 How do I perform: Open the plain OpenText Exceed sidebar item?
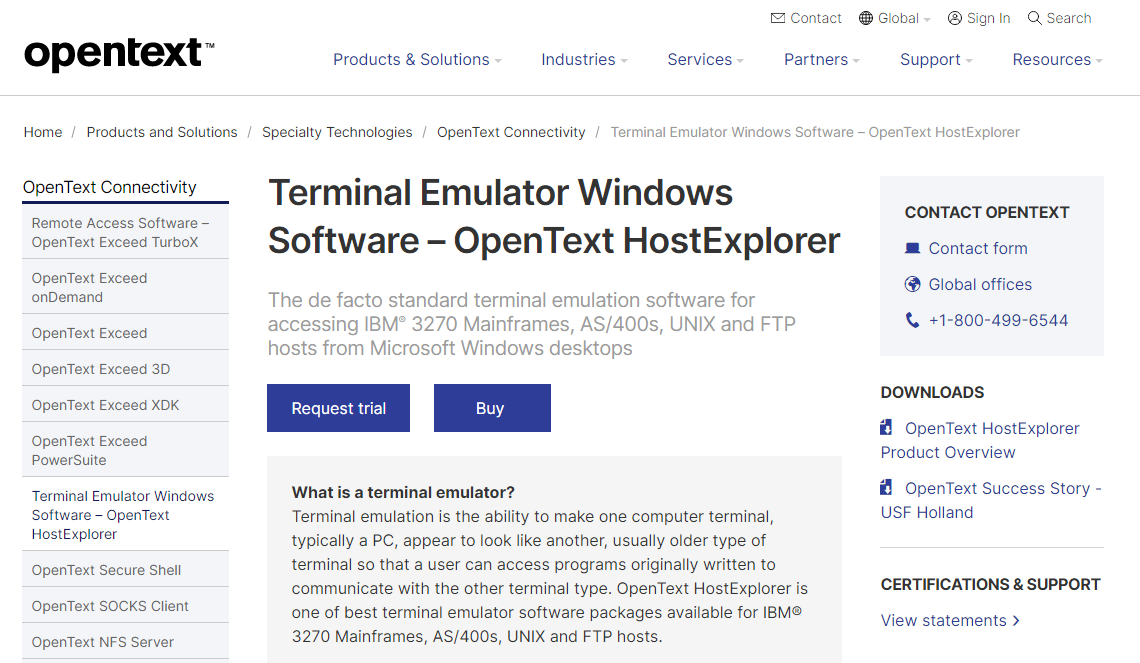pyautogui.click(x=125, y=333)
